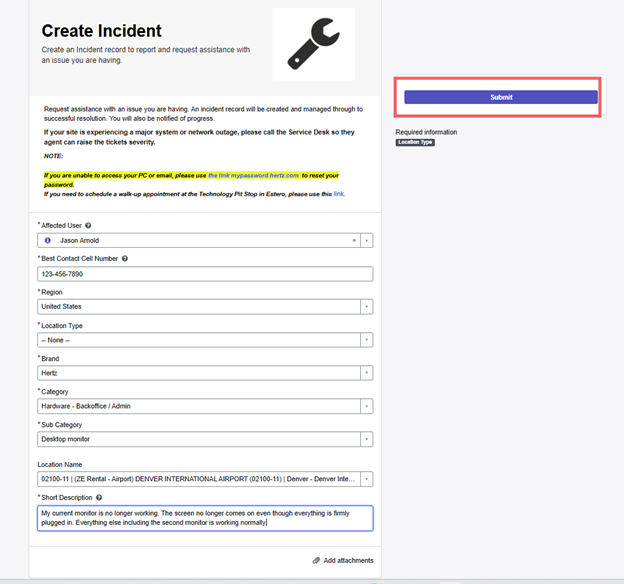Screen dimensions: 624x584
Task: Click the Location Type required information tag
Action: pos(415,143)
